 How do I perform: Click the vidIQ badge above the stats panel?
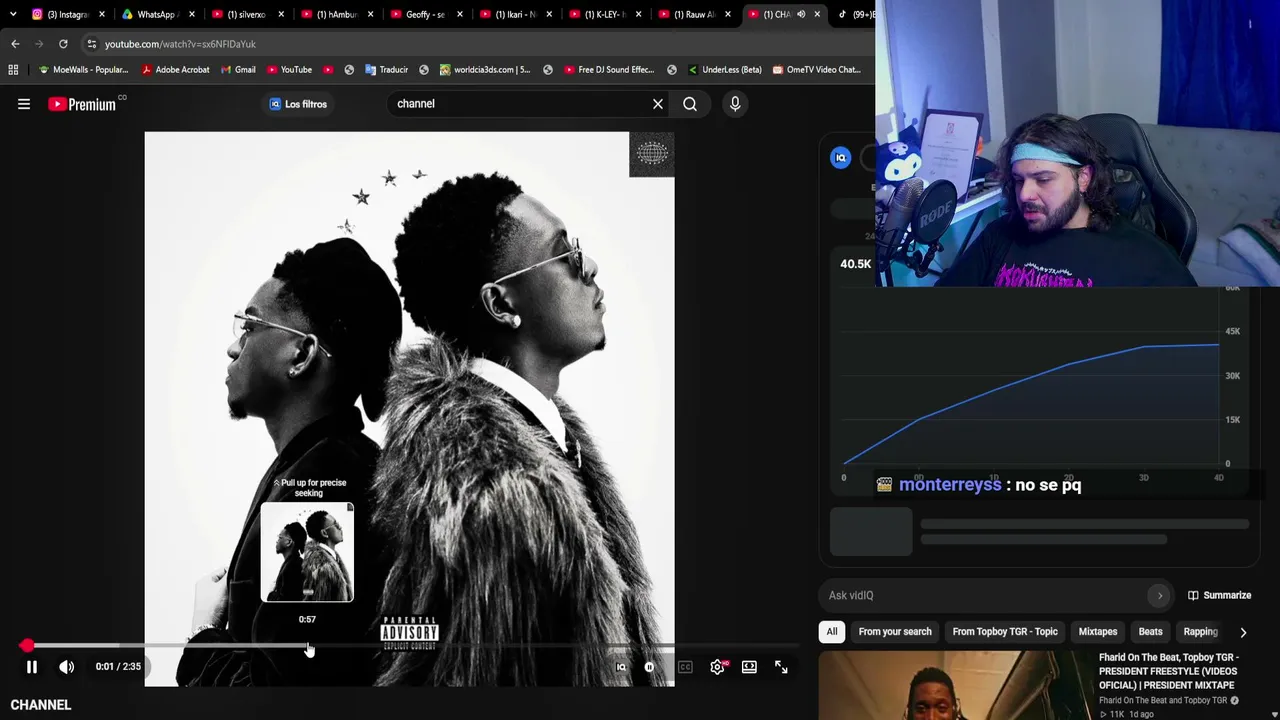[840, 158]
